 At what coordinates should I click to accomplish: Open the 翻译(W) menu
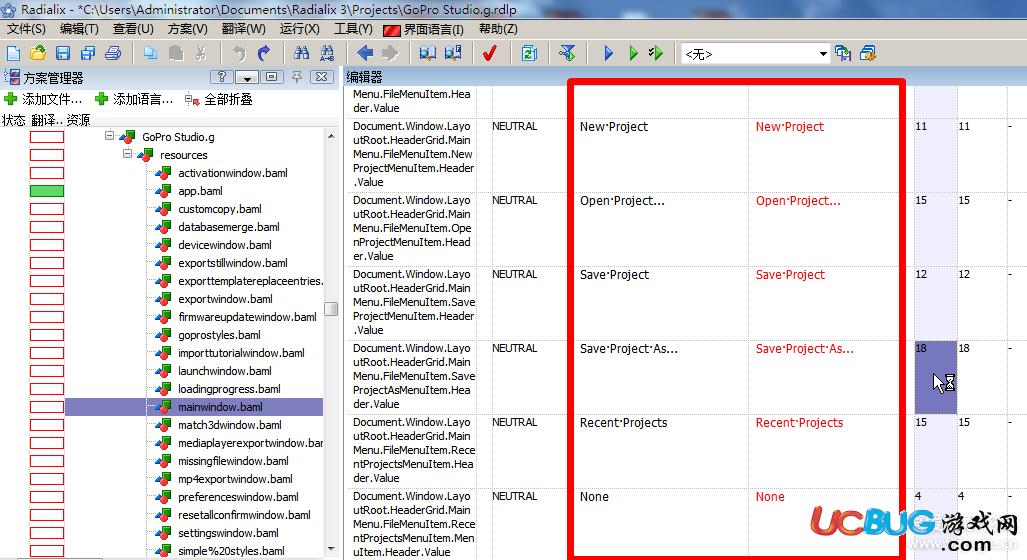[x=244, y=29]
